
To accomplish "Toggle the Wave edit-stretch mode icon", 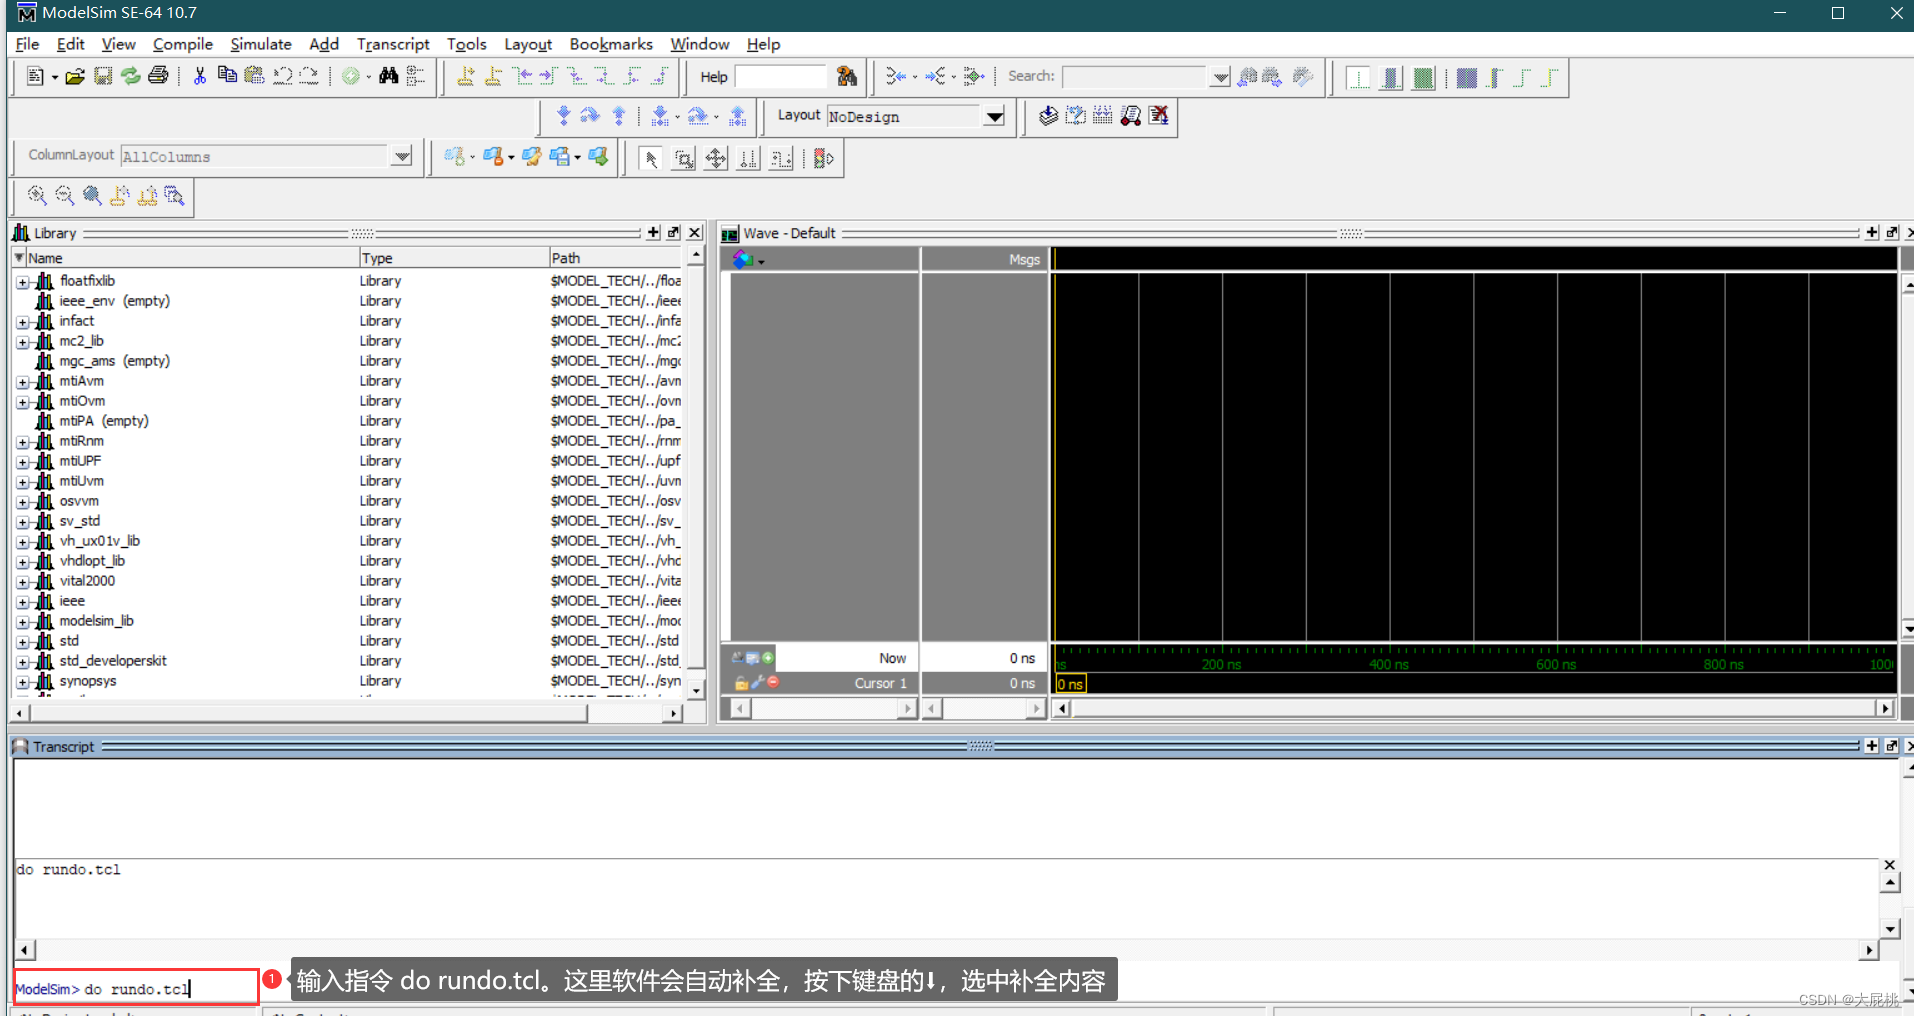I will click(x=781, y=159).
